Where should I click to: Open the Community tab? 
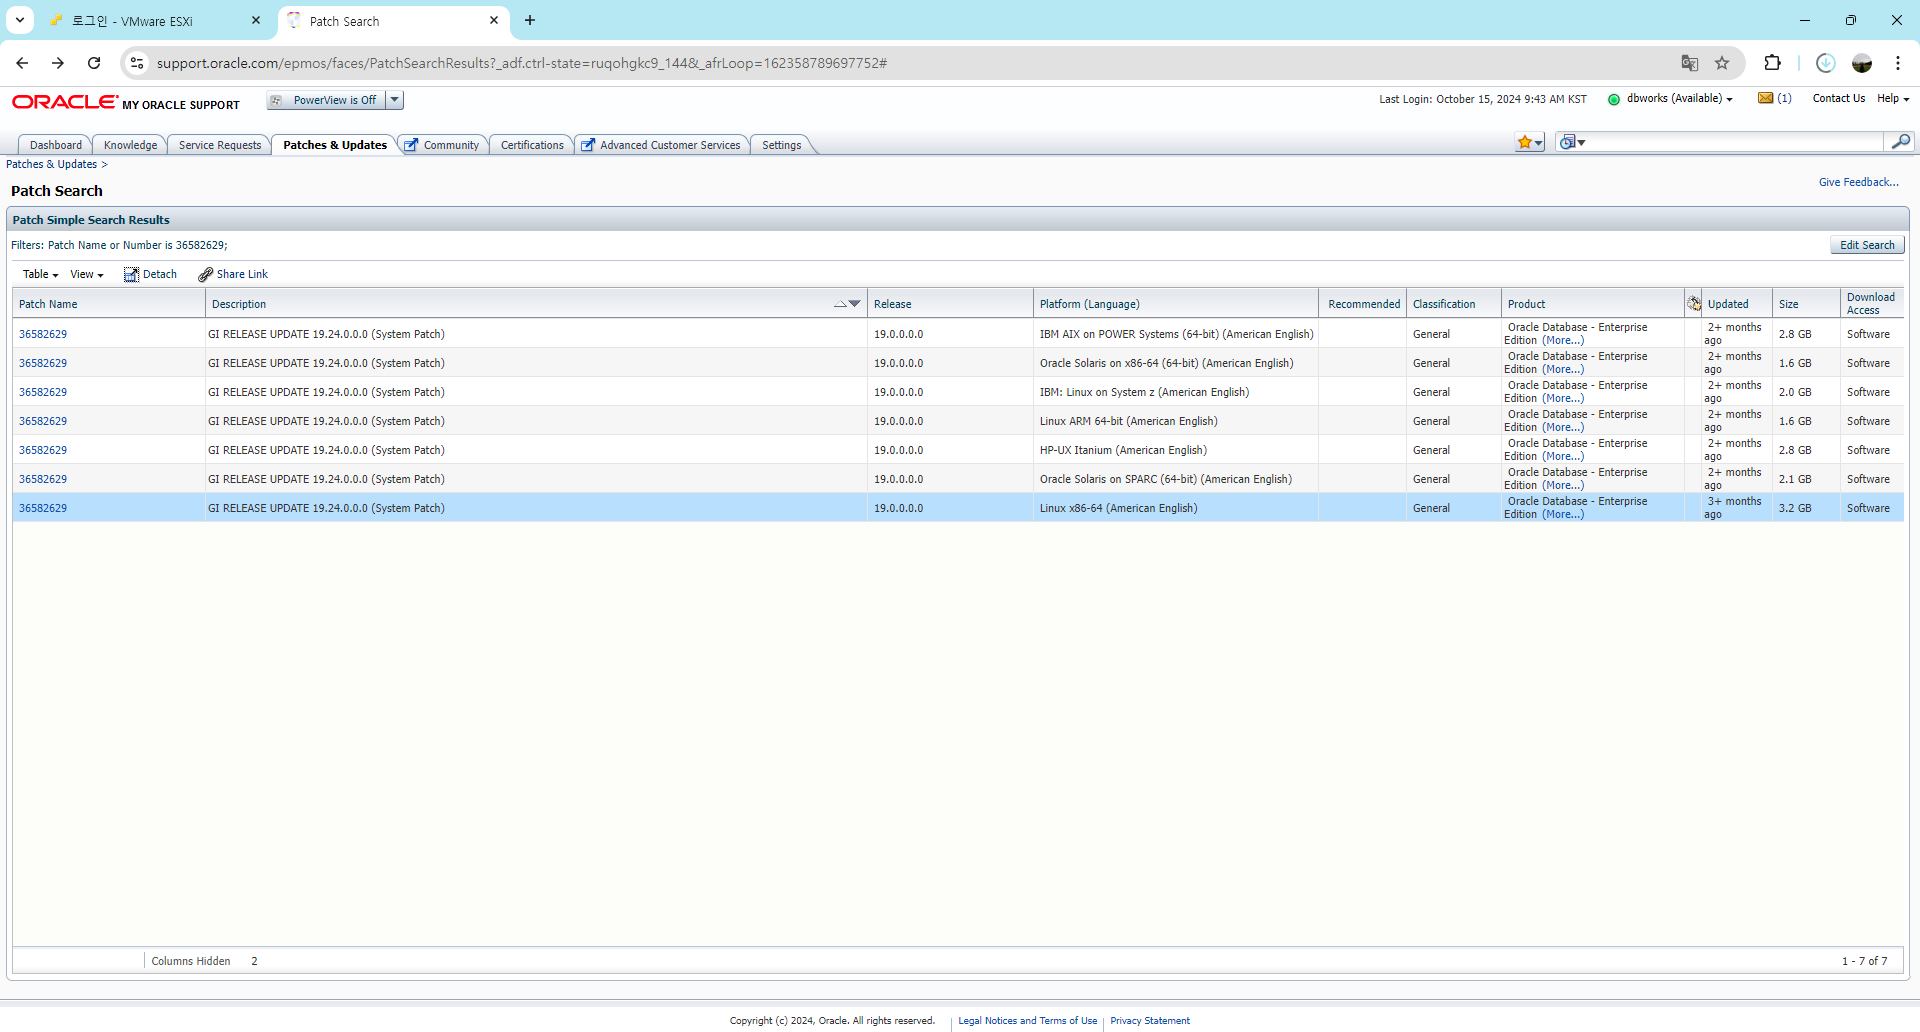pyautogui.click(x=442, y=145)
